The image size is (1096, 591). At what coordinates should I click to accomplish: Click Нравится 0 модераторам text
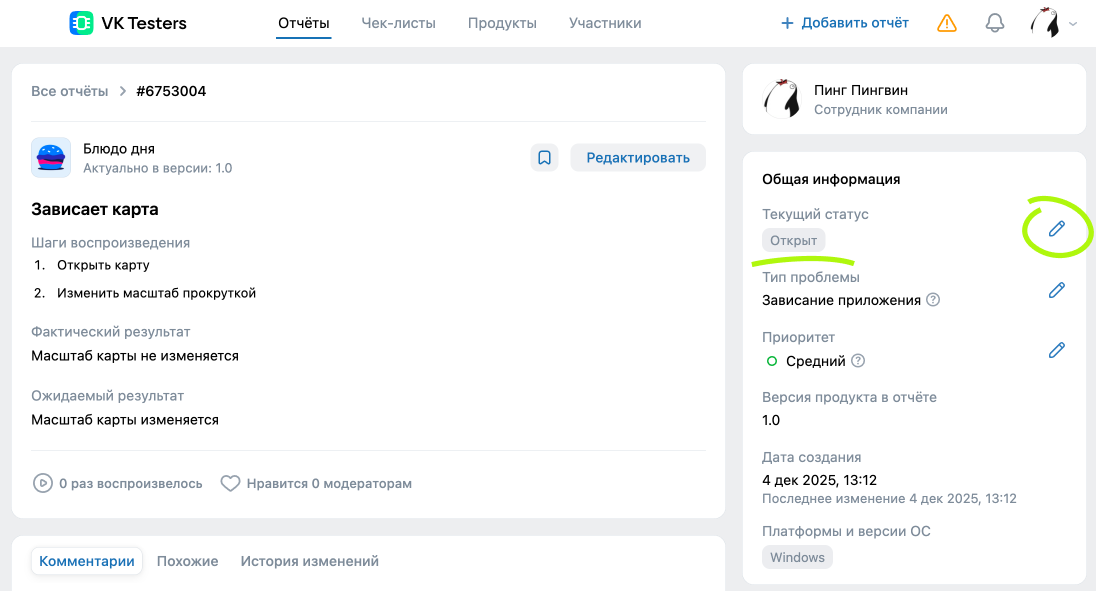(x=329, y=483)
